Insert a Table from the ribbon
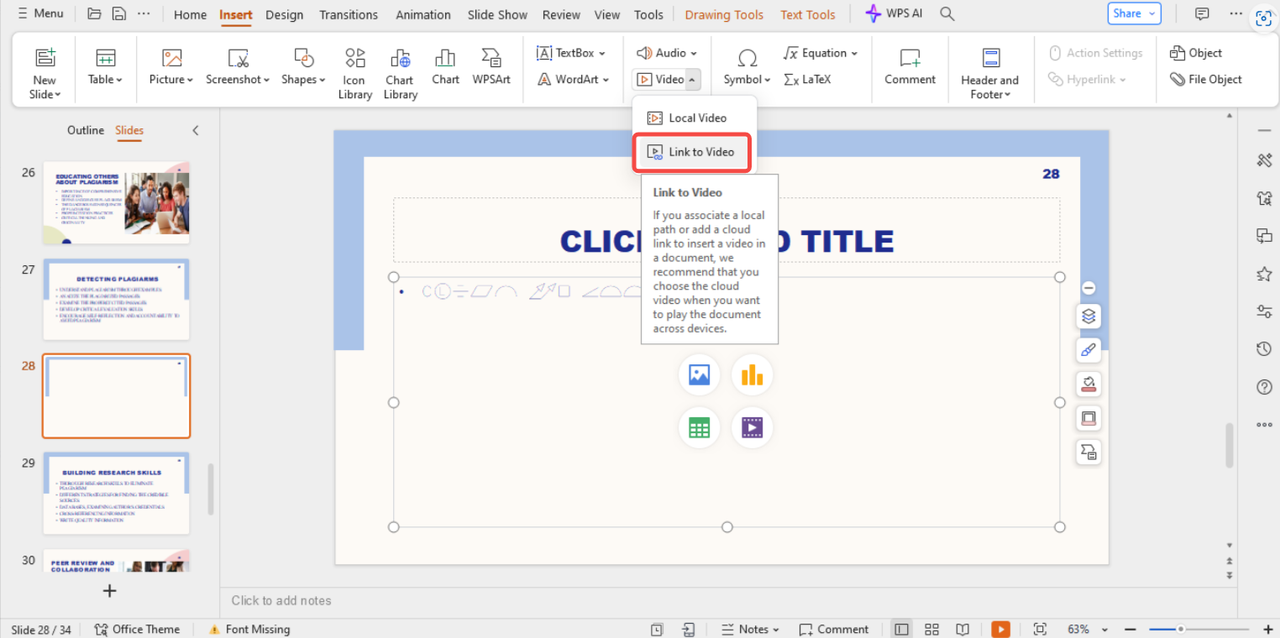1280x638 pixels. (105, 66)
